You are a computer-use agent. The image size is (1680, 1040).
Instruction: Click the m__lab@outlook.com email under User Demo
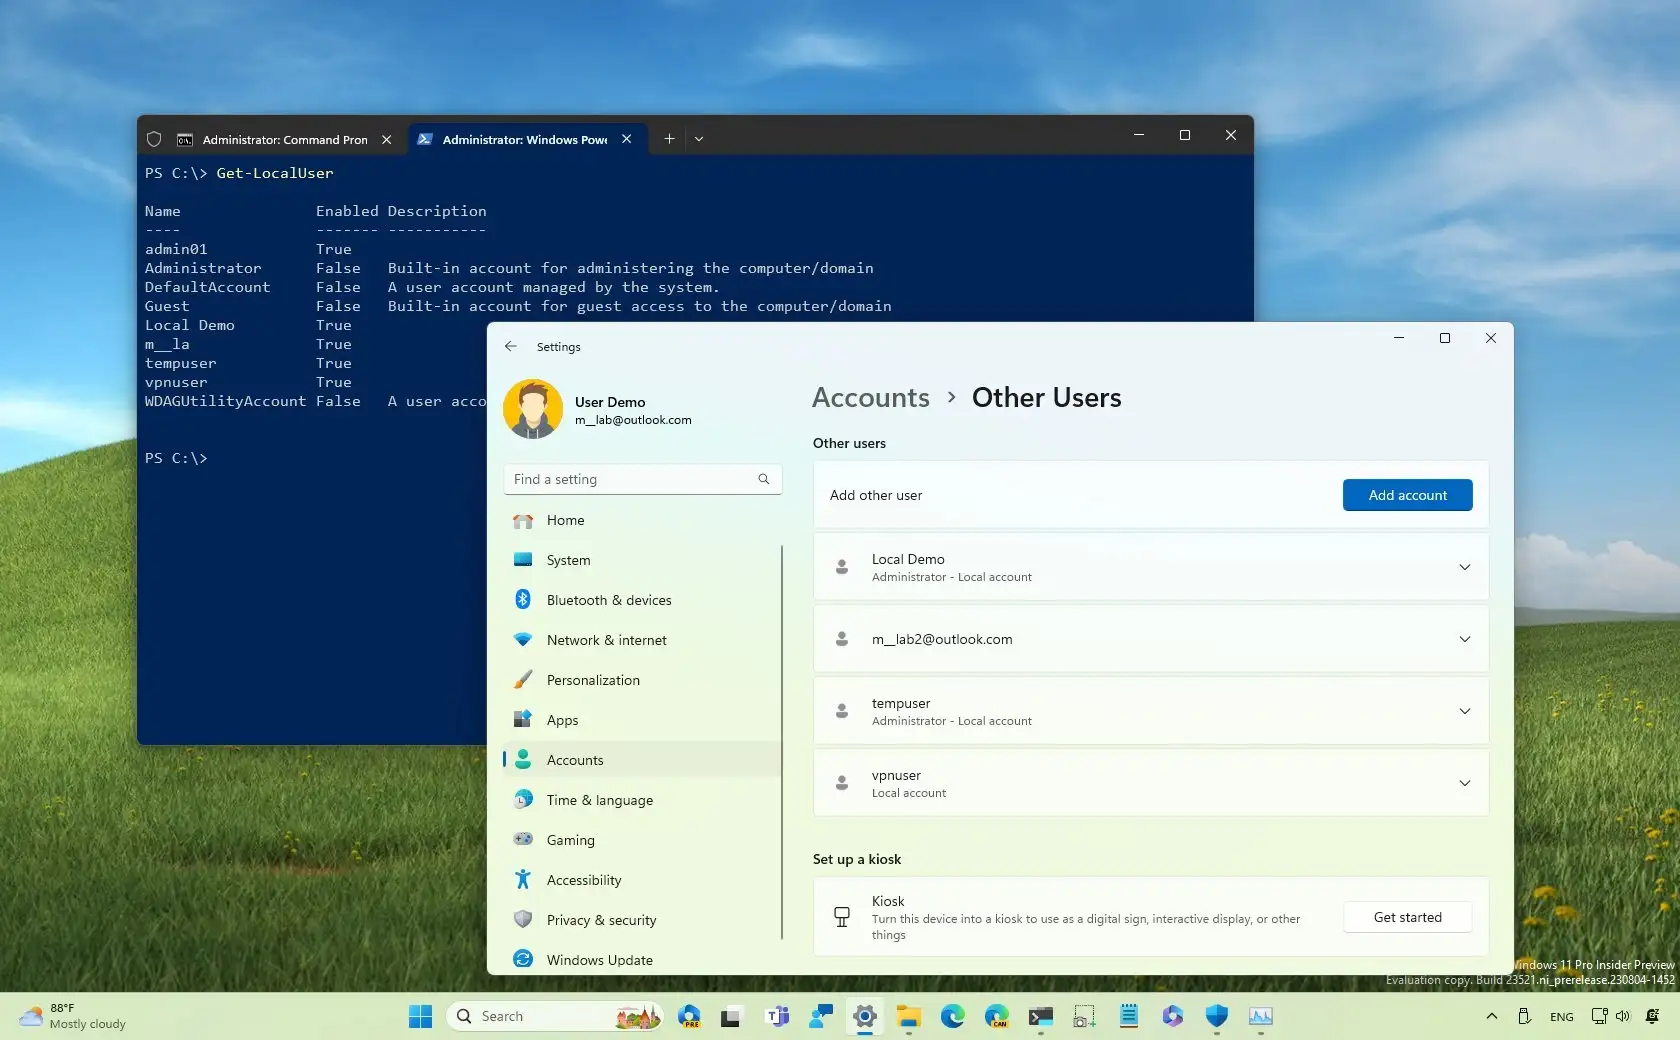633,420
